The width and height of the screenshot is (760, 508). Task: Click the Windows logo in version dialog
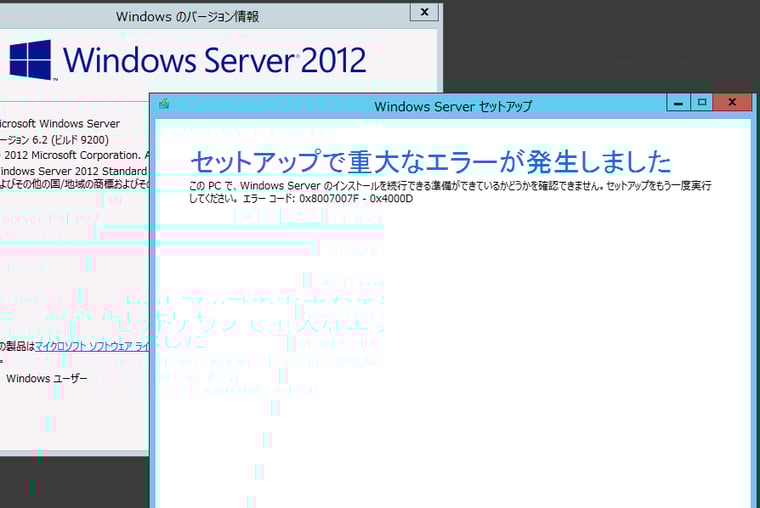(31, 60)
